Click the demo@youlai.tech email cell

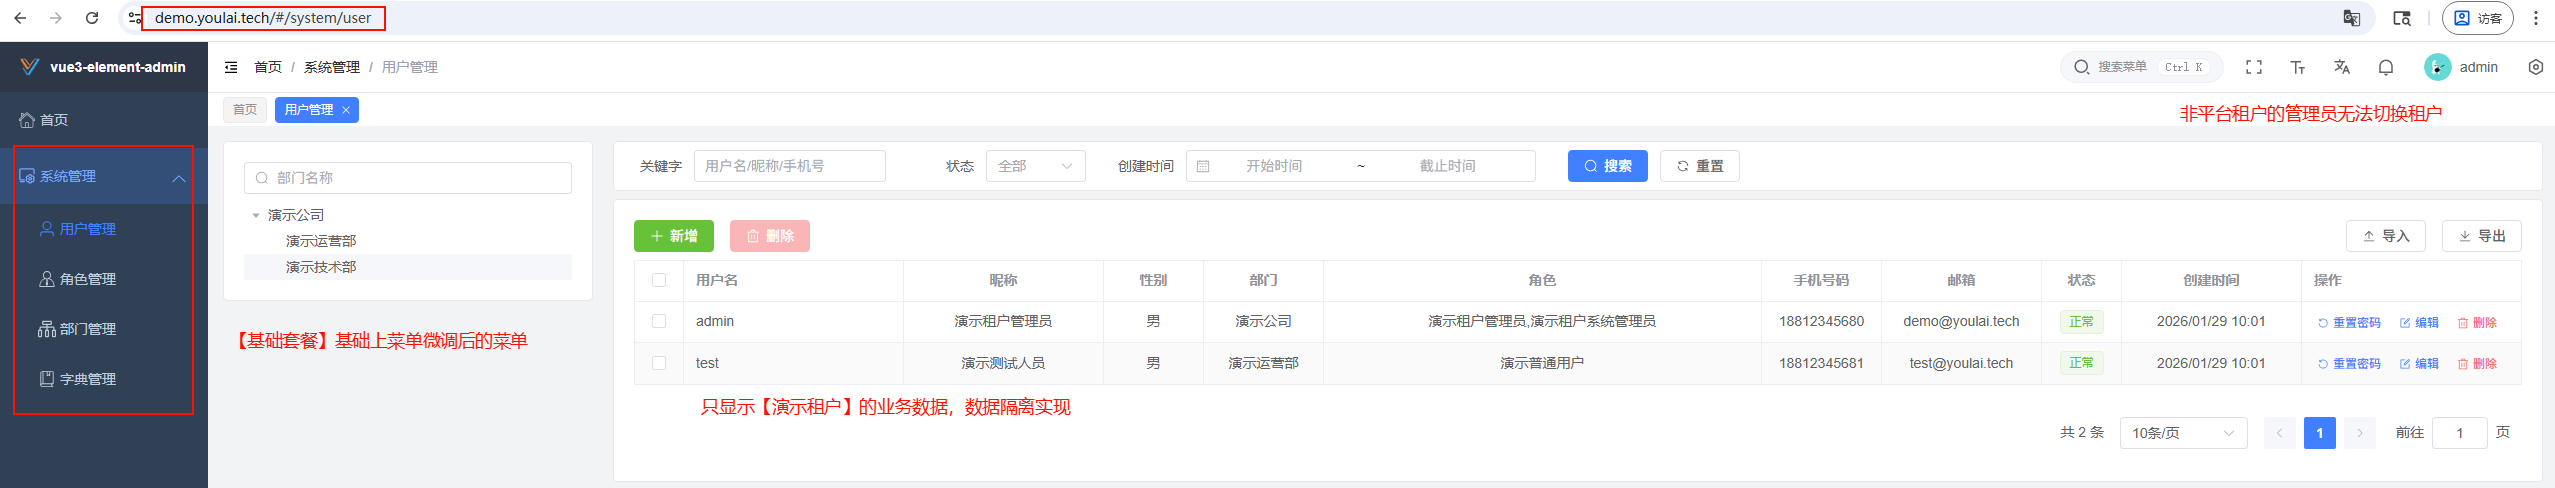pos(1961,321)
